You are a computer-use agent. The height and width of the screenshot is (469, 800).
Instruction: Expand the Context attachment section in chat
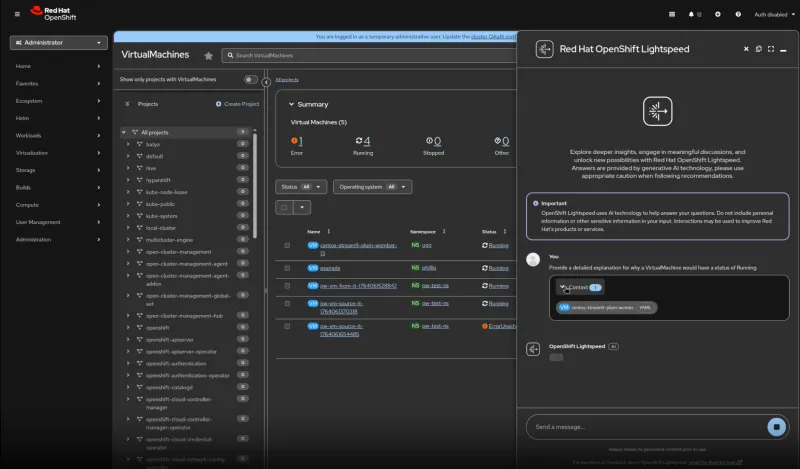point(580,287)
